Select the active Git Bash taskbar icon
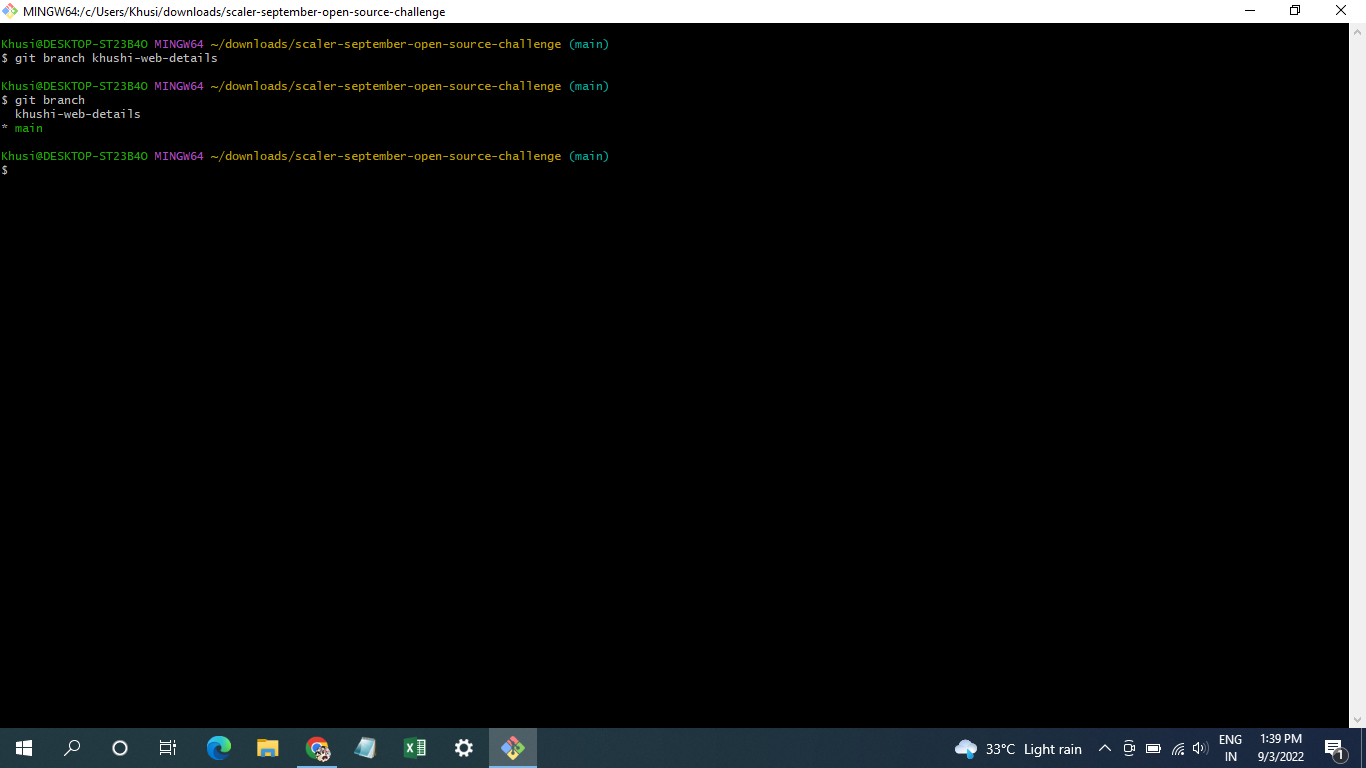Image resolution: width=1366 pixels, height=768 pixels. point(512,747)
